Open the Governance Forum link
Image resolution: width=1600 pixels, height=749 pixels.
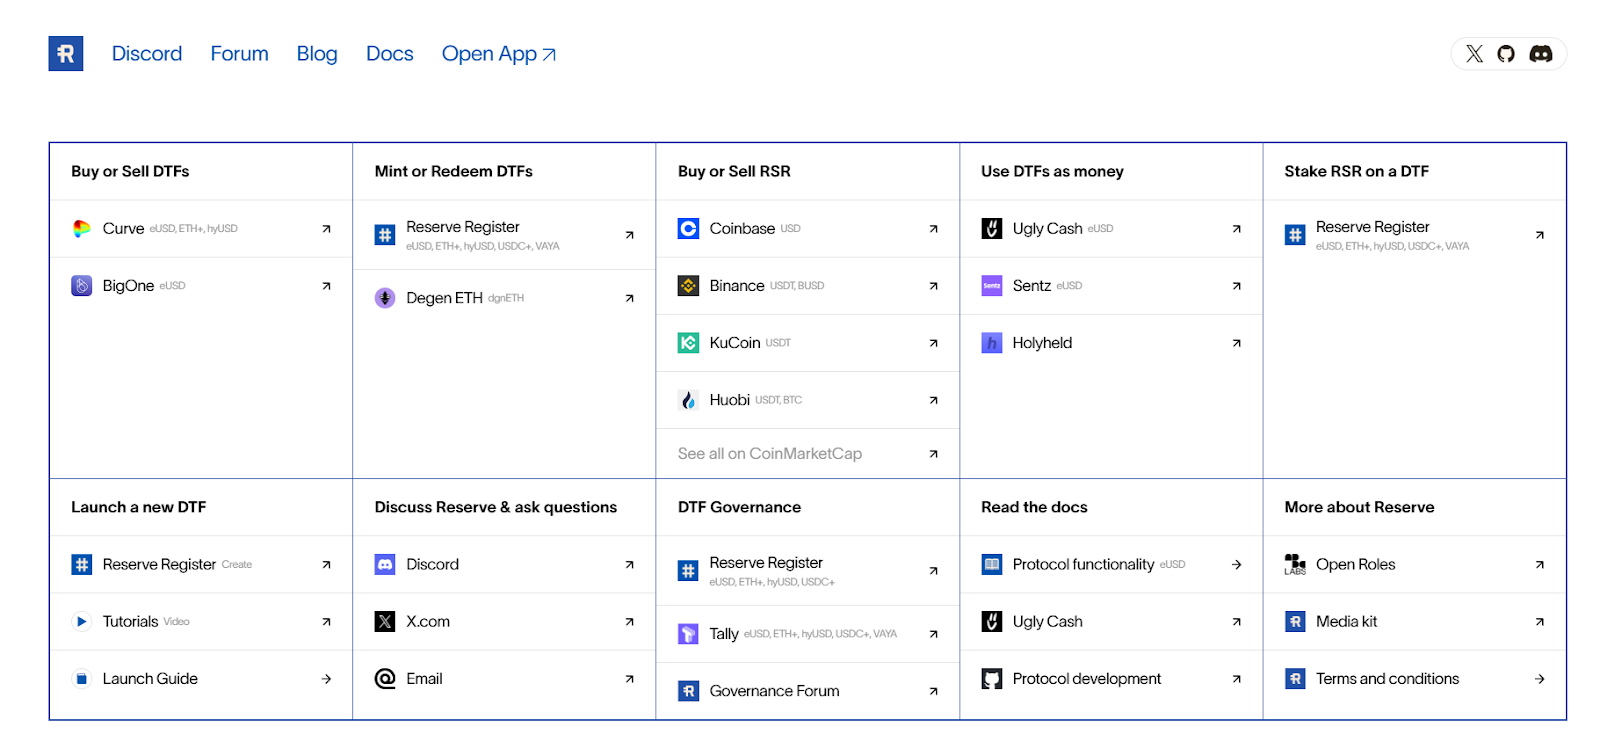point(808,691)
